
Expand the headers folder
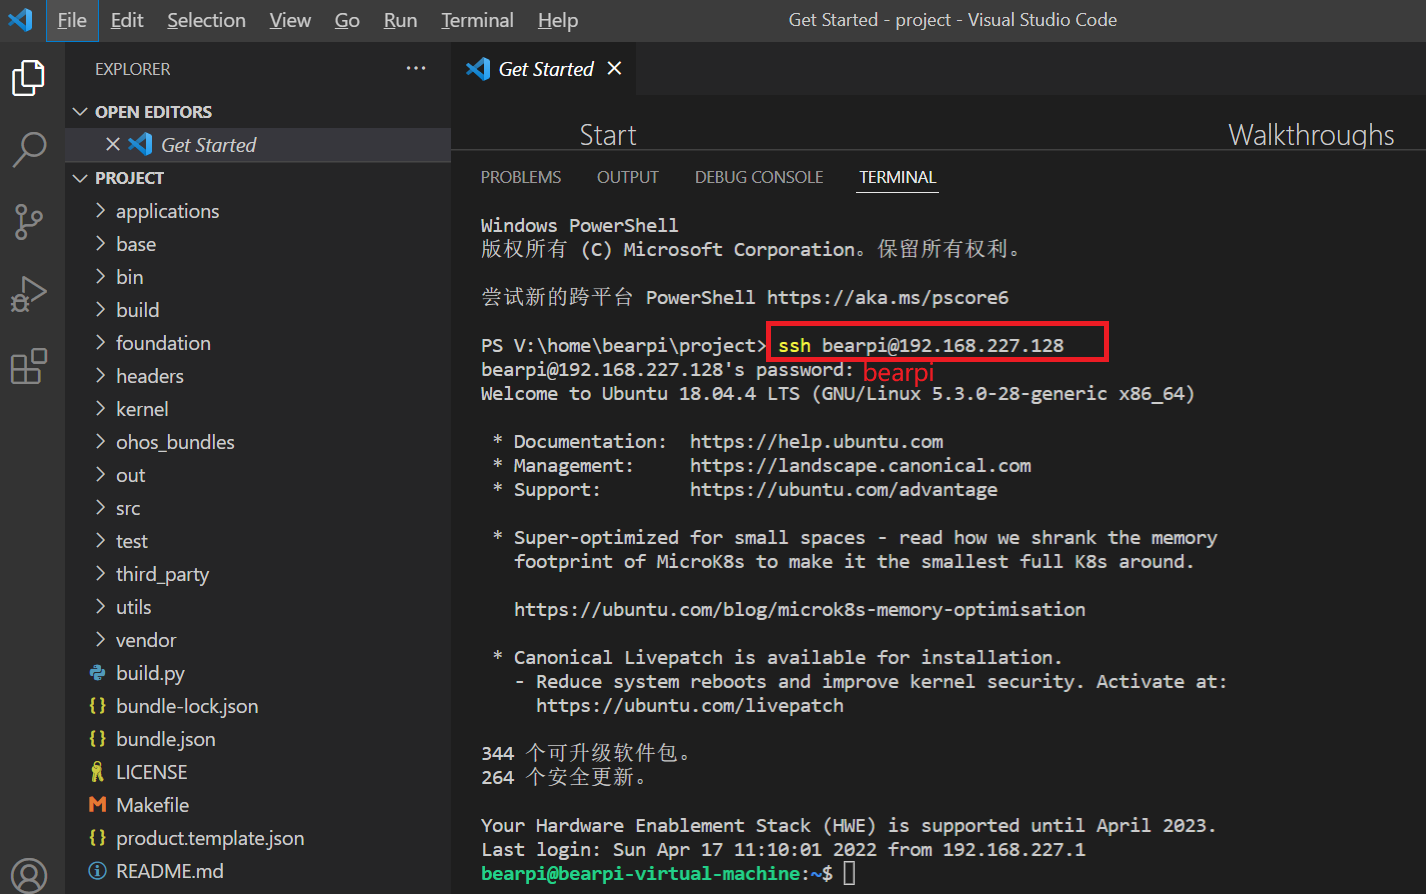click(x=100, y=375)
